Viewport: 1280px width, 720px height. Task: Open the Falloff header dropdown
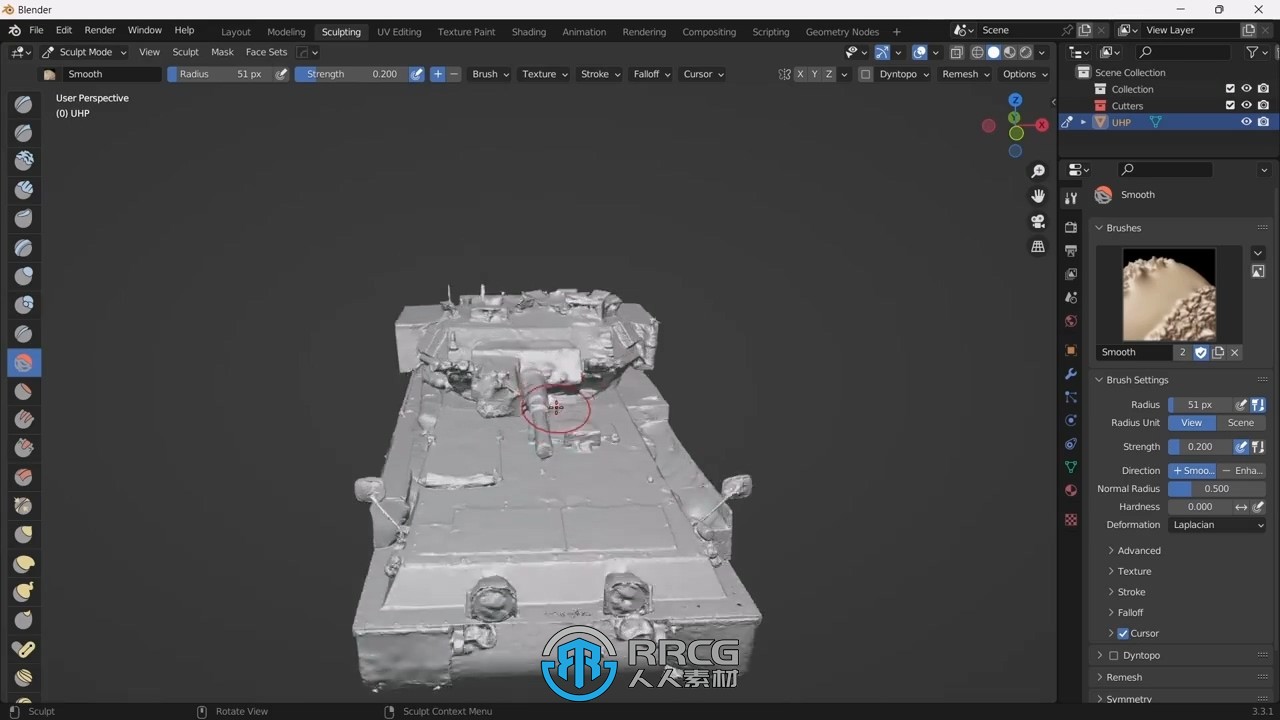click(x=652, y=74)
